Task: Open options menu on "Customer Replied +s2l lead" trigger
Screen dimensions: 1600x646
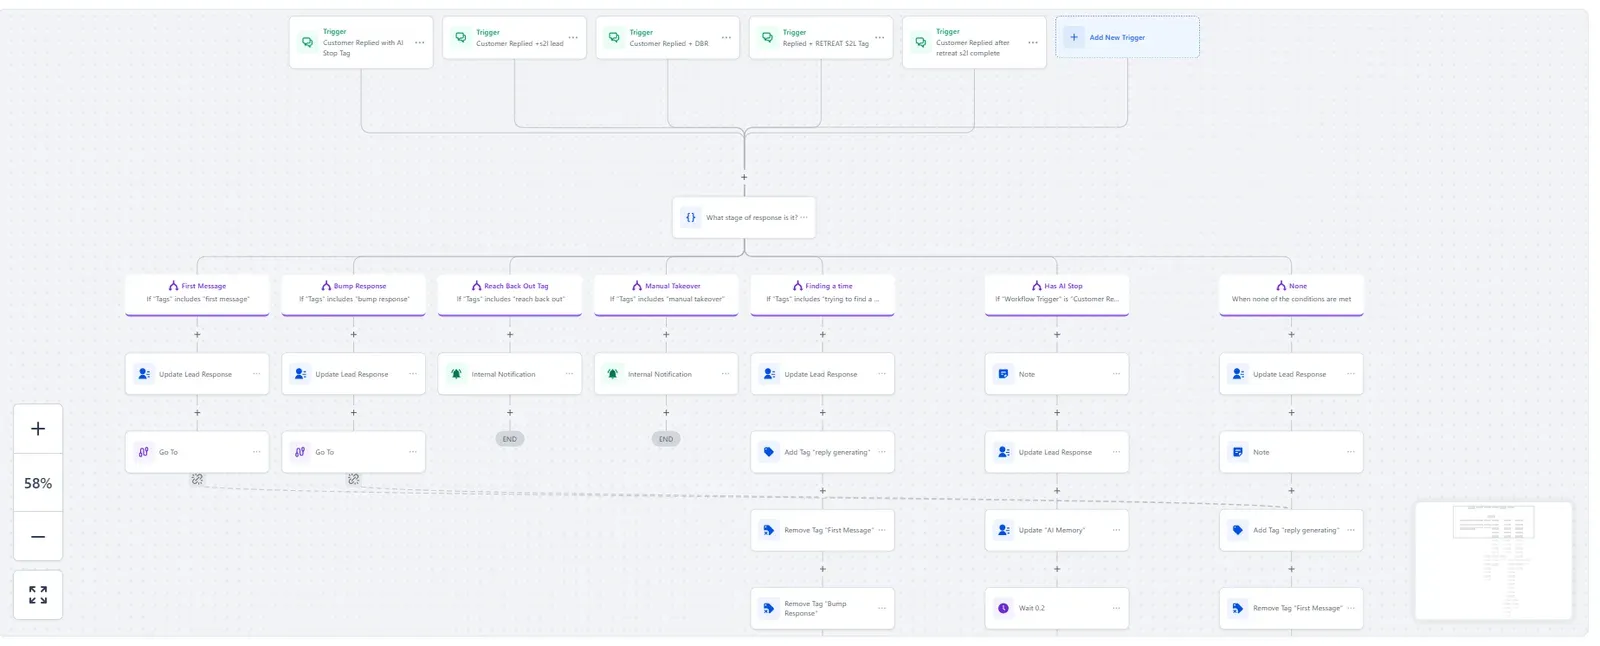Action: (573, 38)
